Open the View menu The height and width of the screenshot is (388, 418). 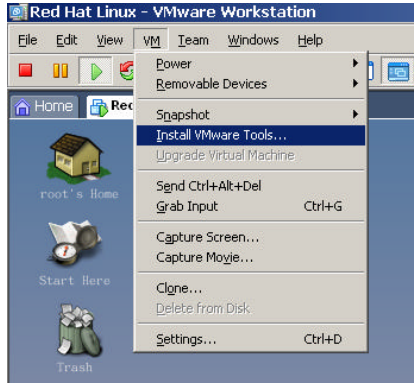pos(110,40)
